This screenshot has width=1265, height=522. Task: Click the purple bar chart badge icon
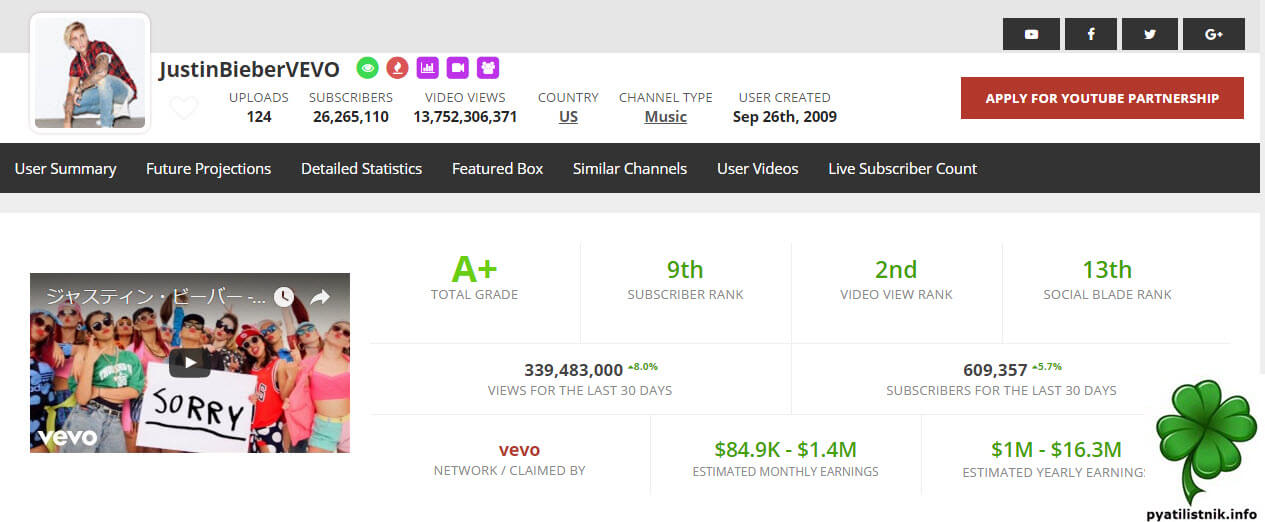[428, 68]
